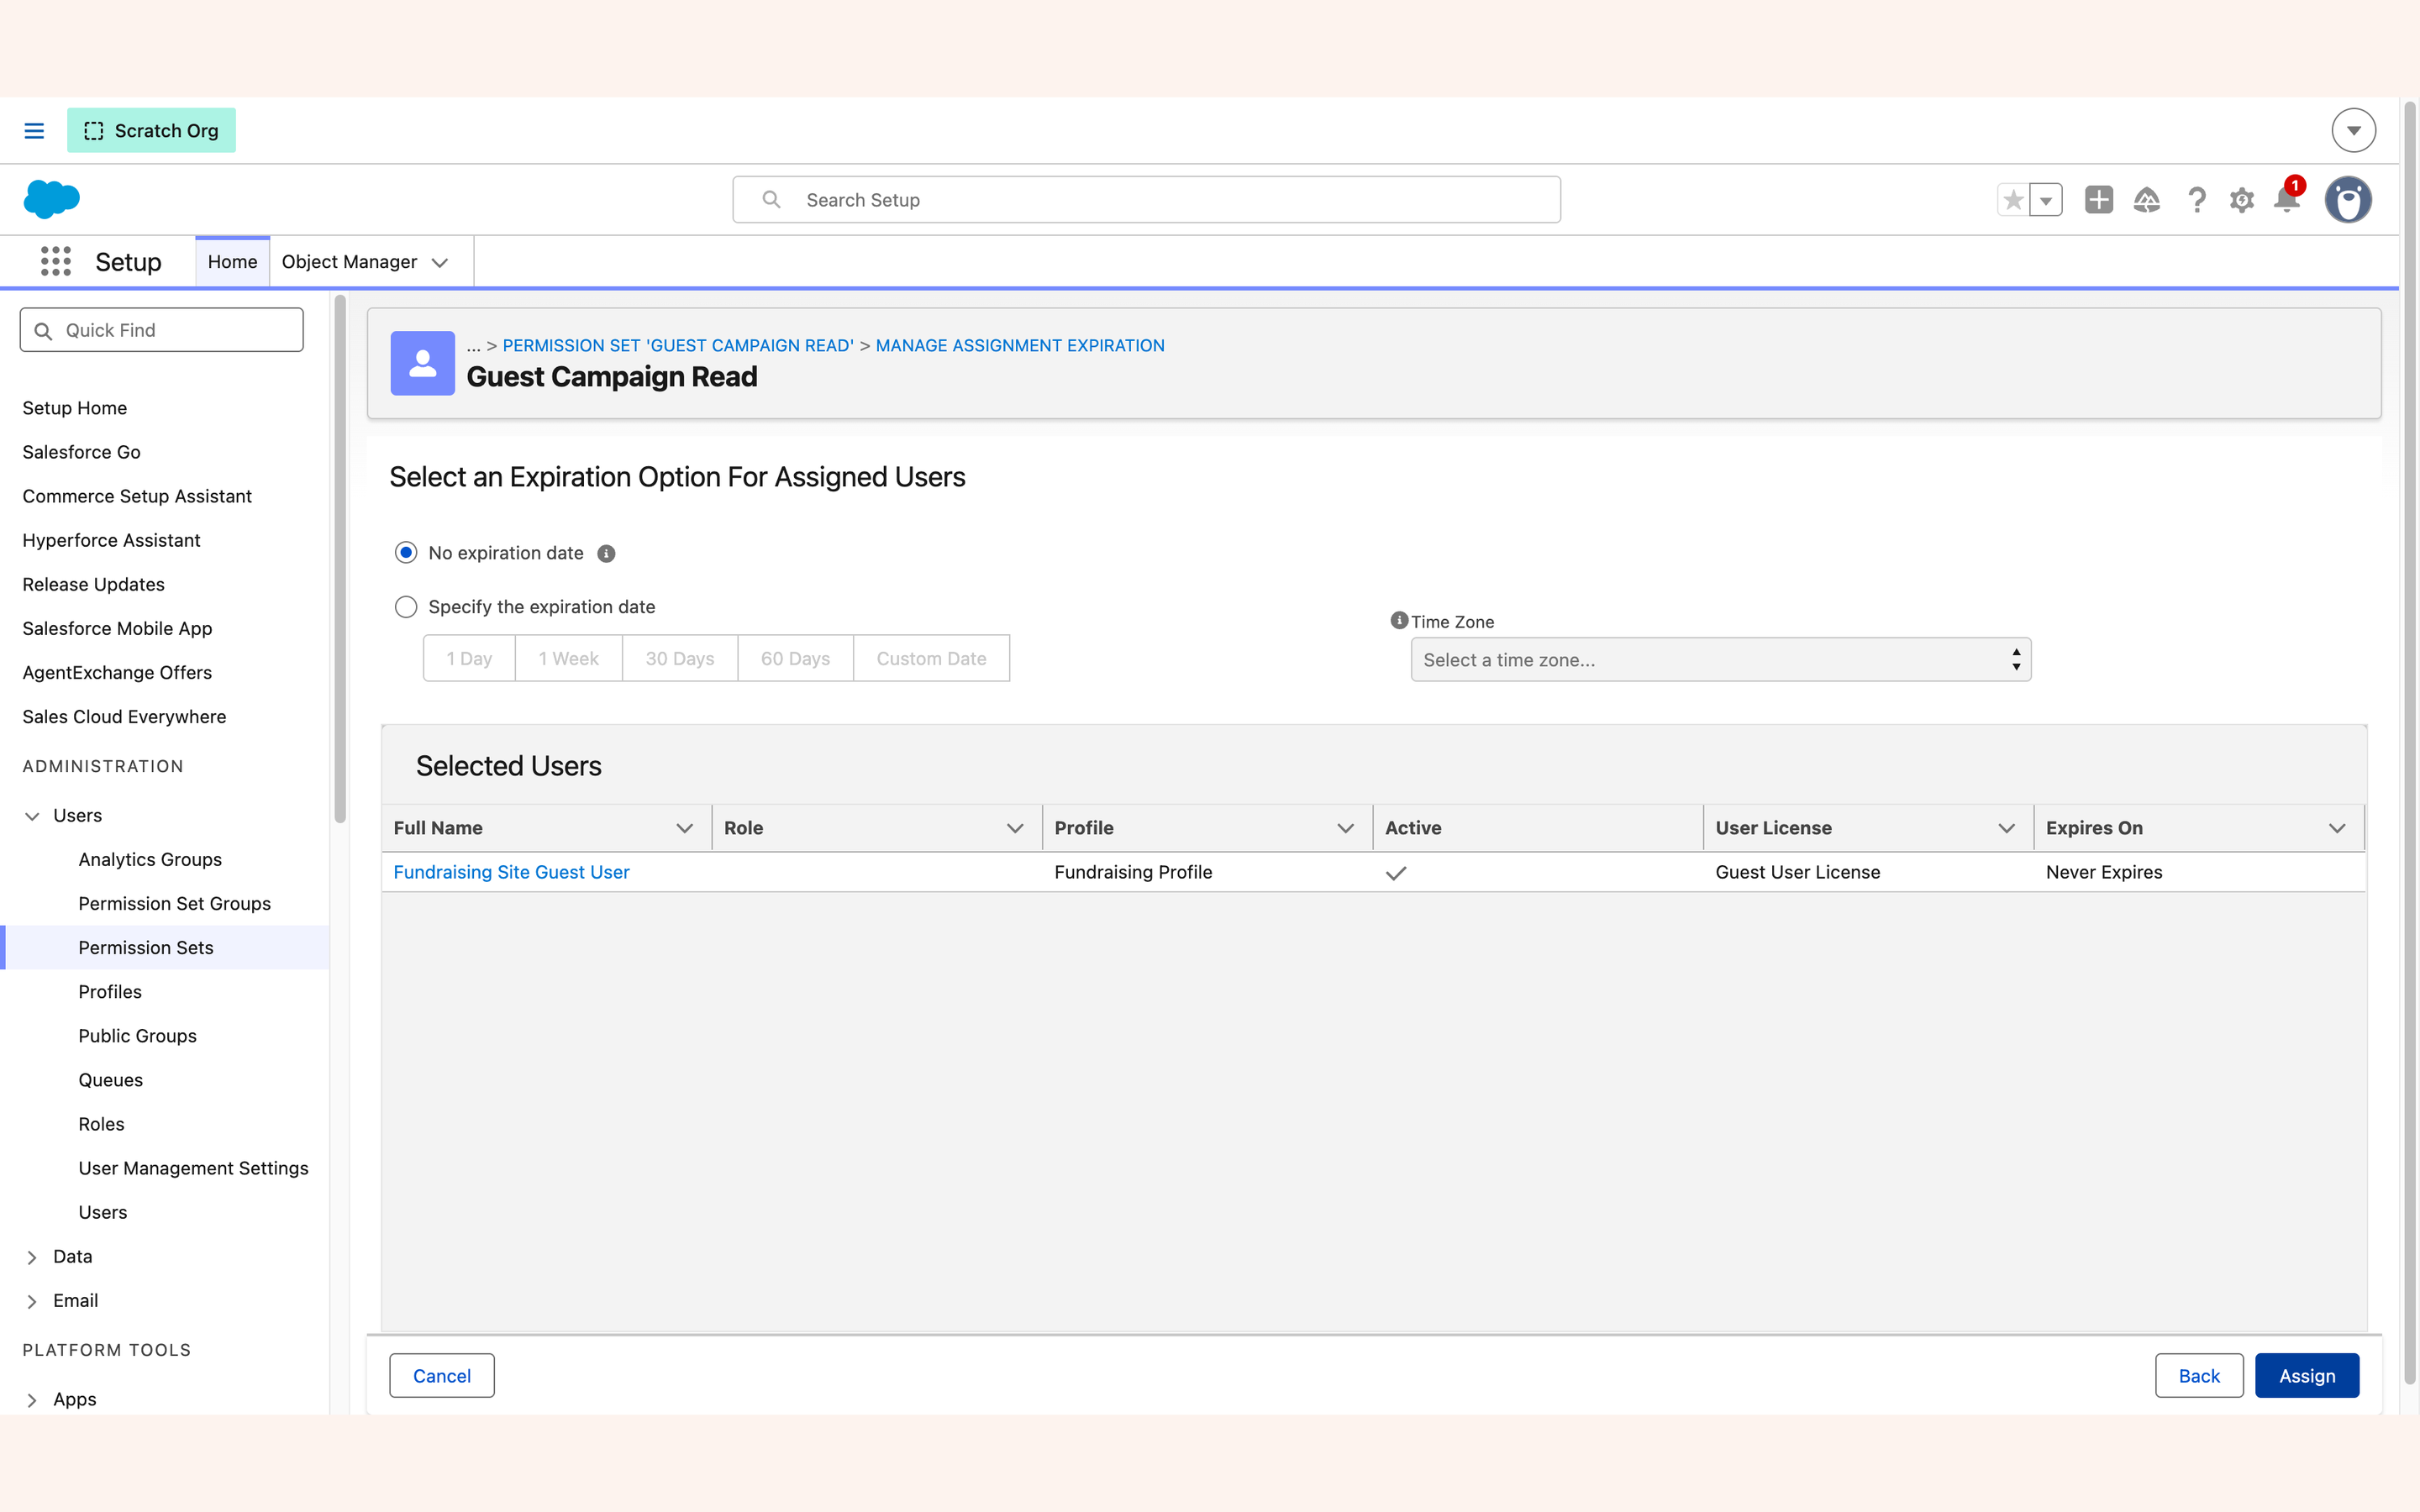Click the Back button
Screen dimensions: 2420x1512
coord(2199,1376)
